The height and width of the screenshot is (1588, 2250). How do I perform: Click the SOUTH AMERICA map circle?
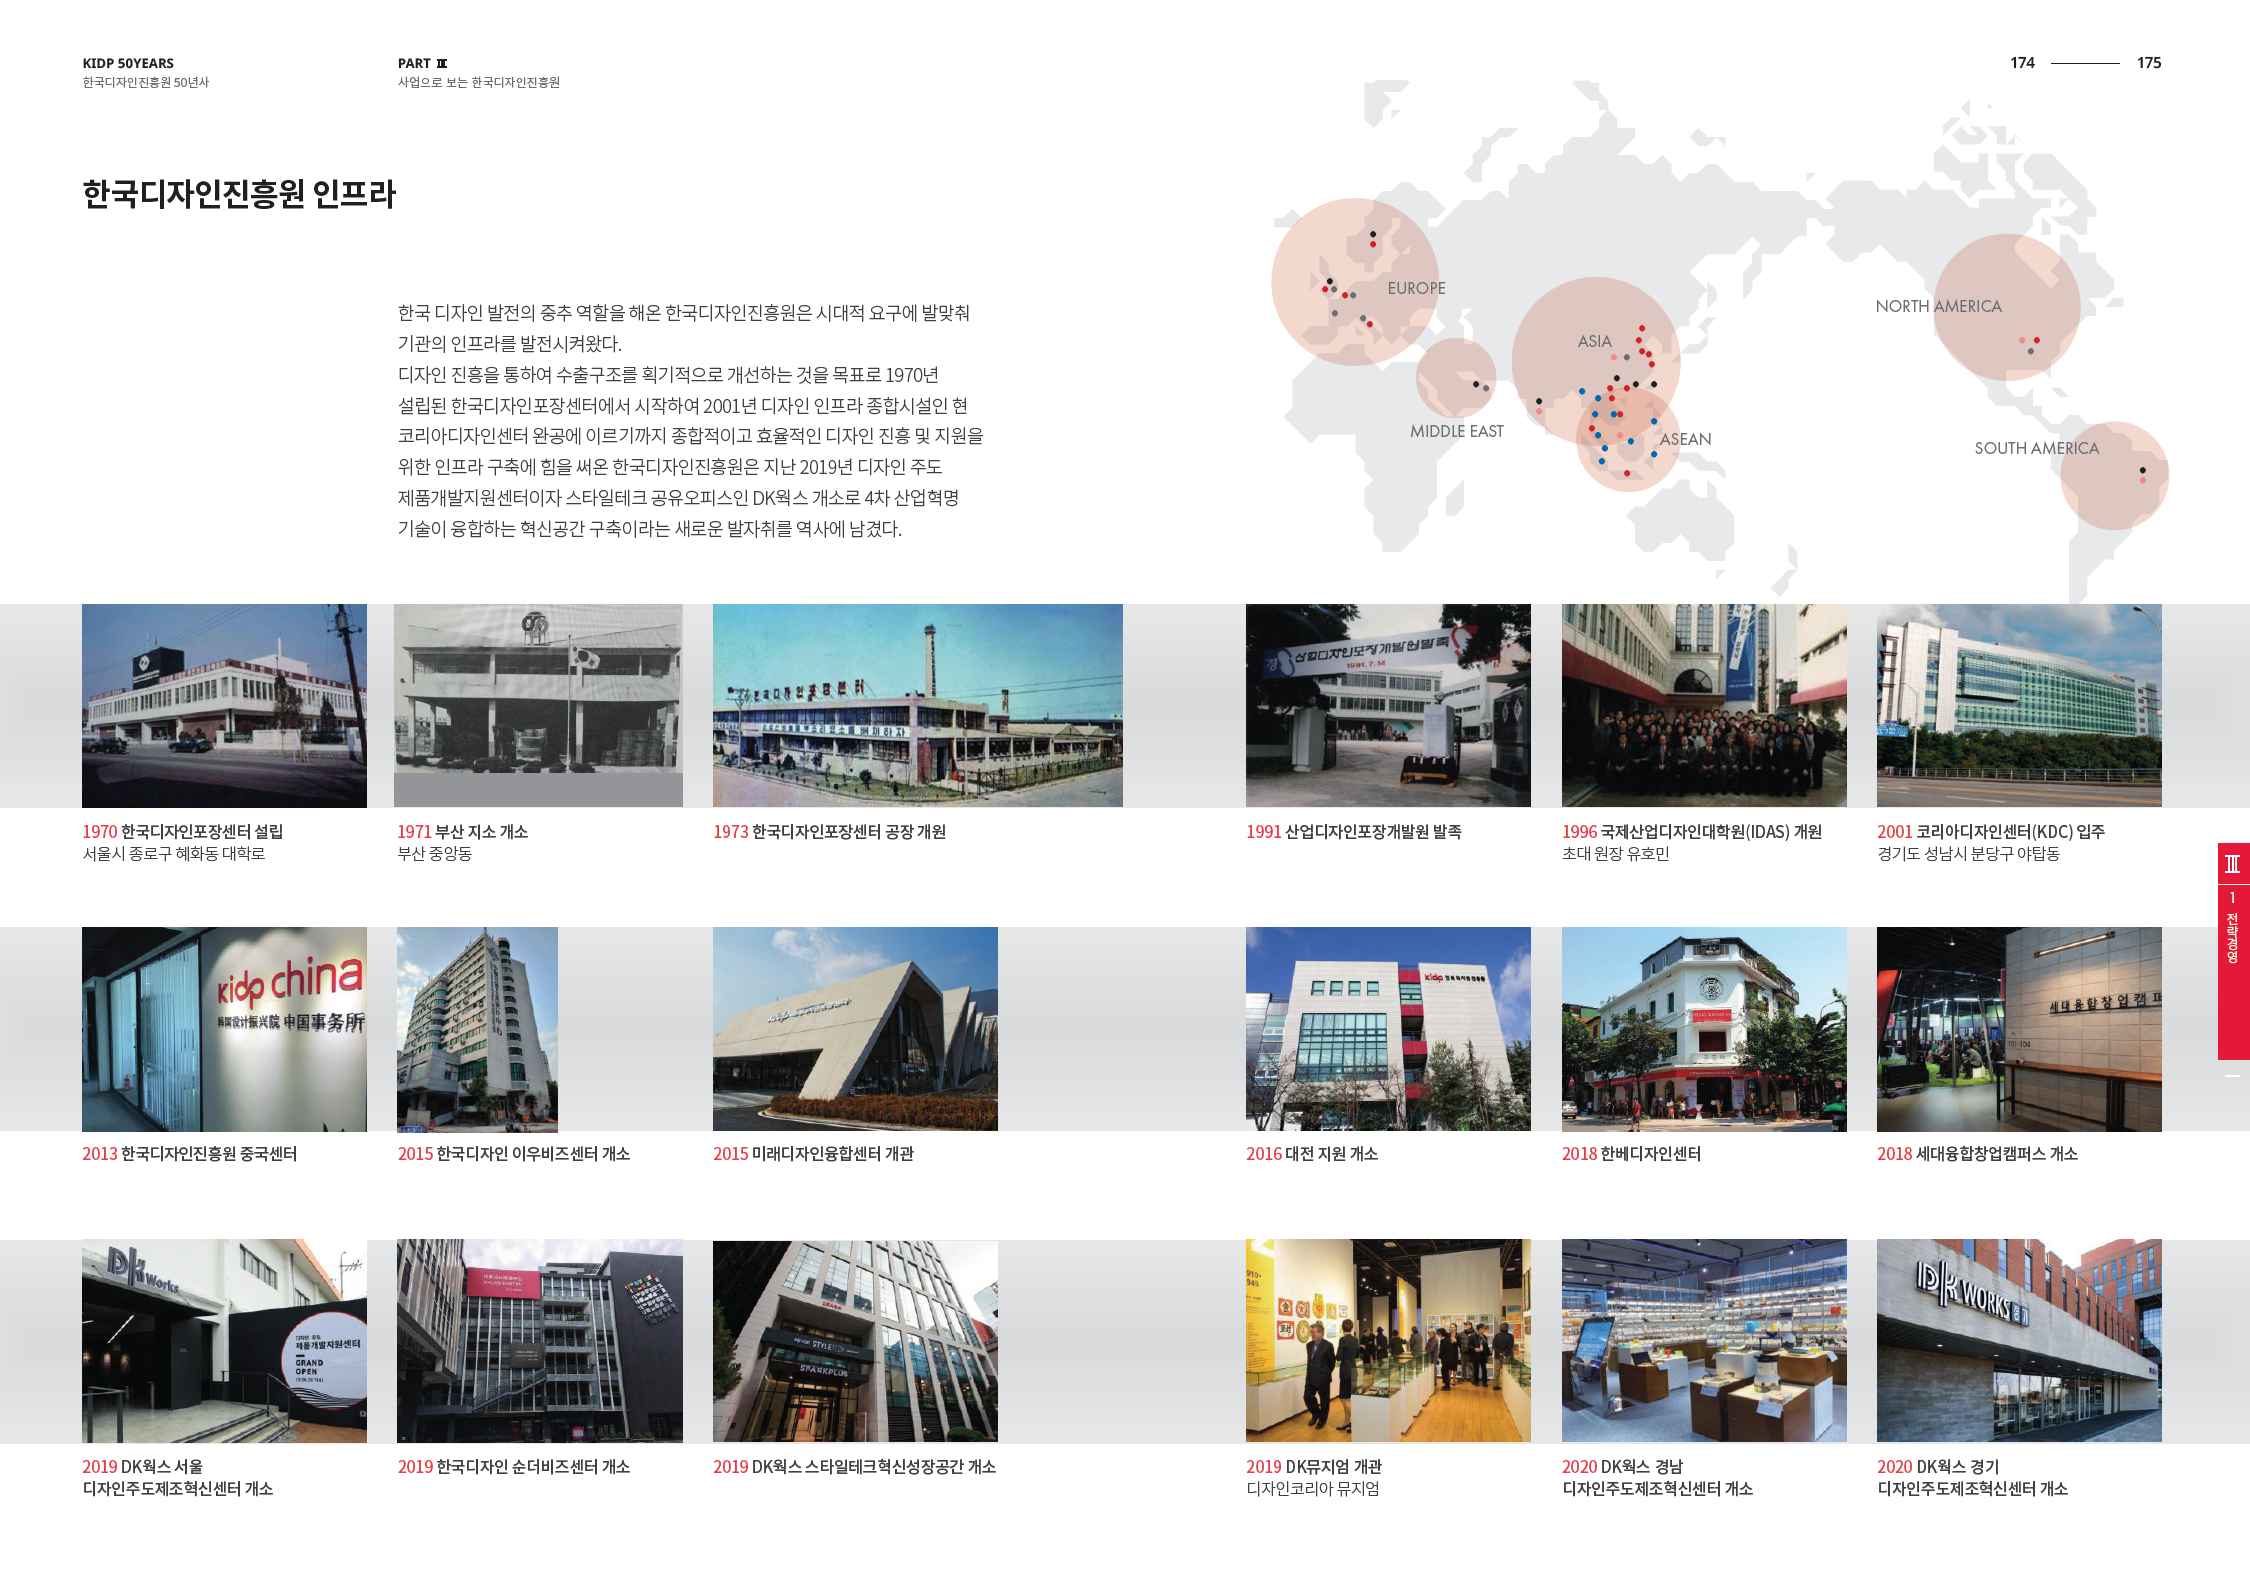2114,475
